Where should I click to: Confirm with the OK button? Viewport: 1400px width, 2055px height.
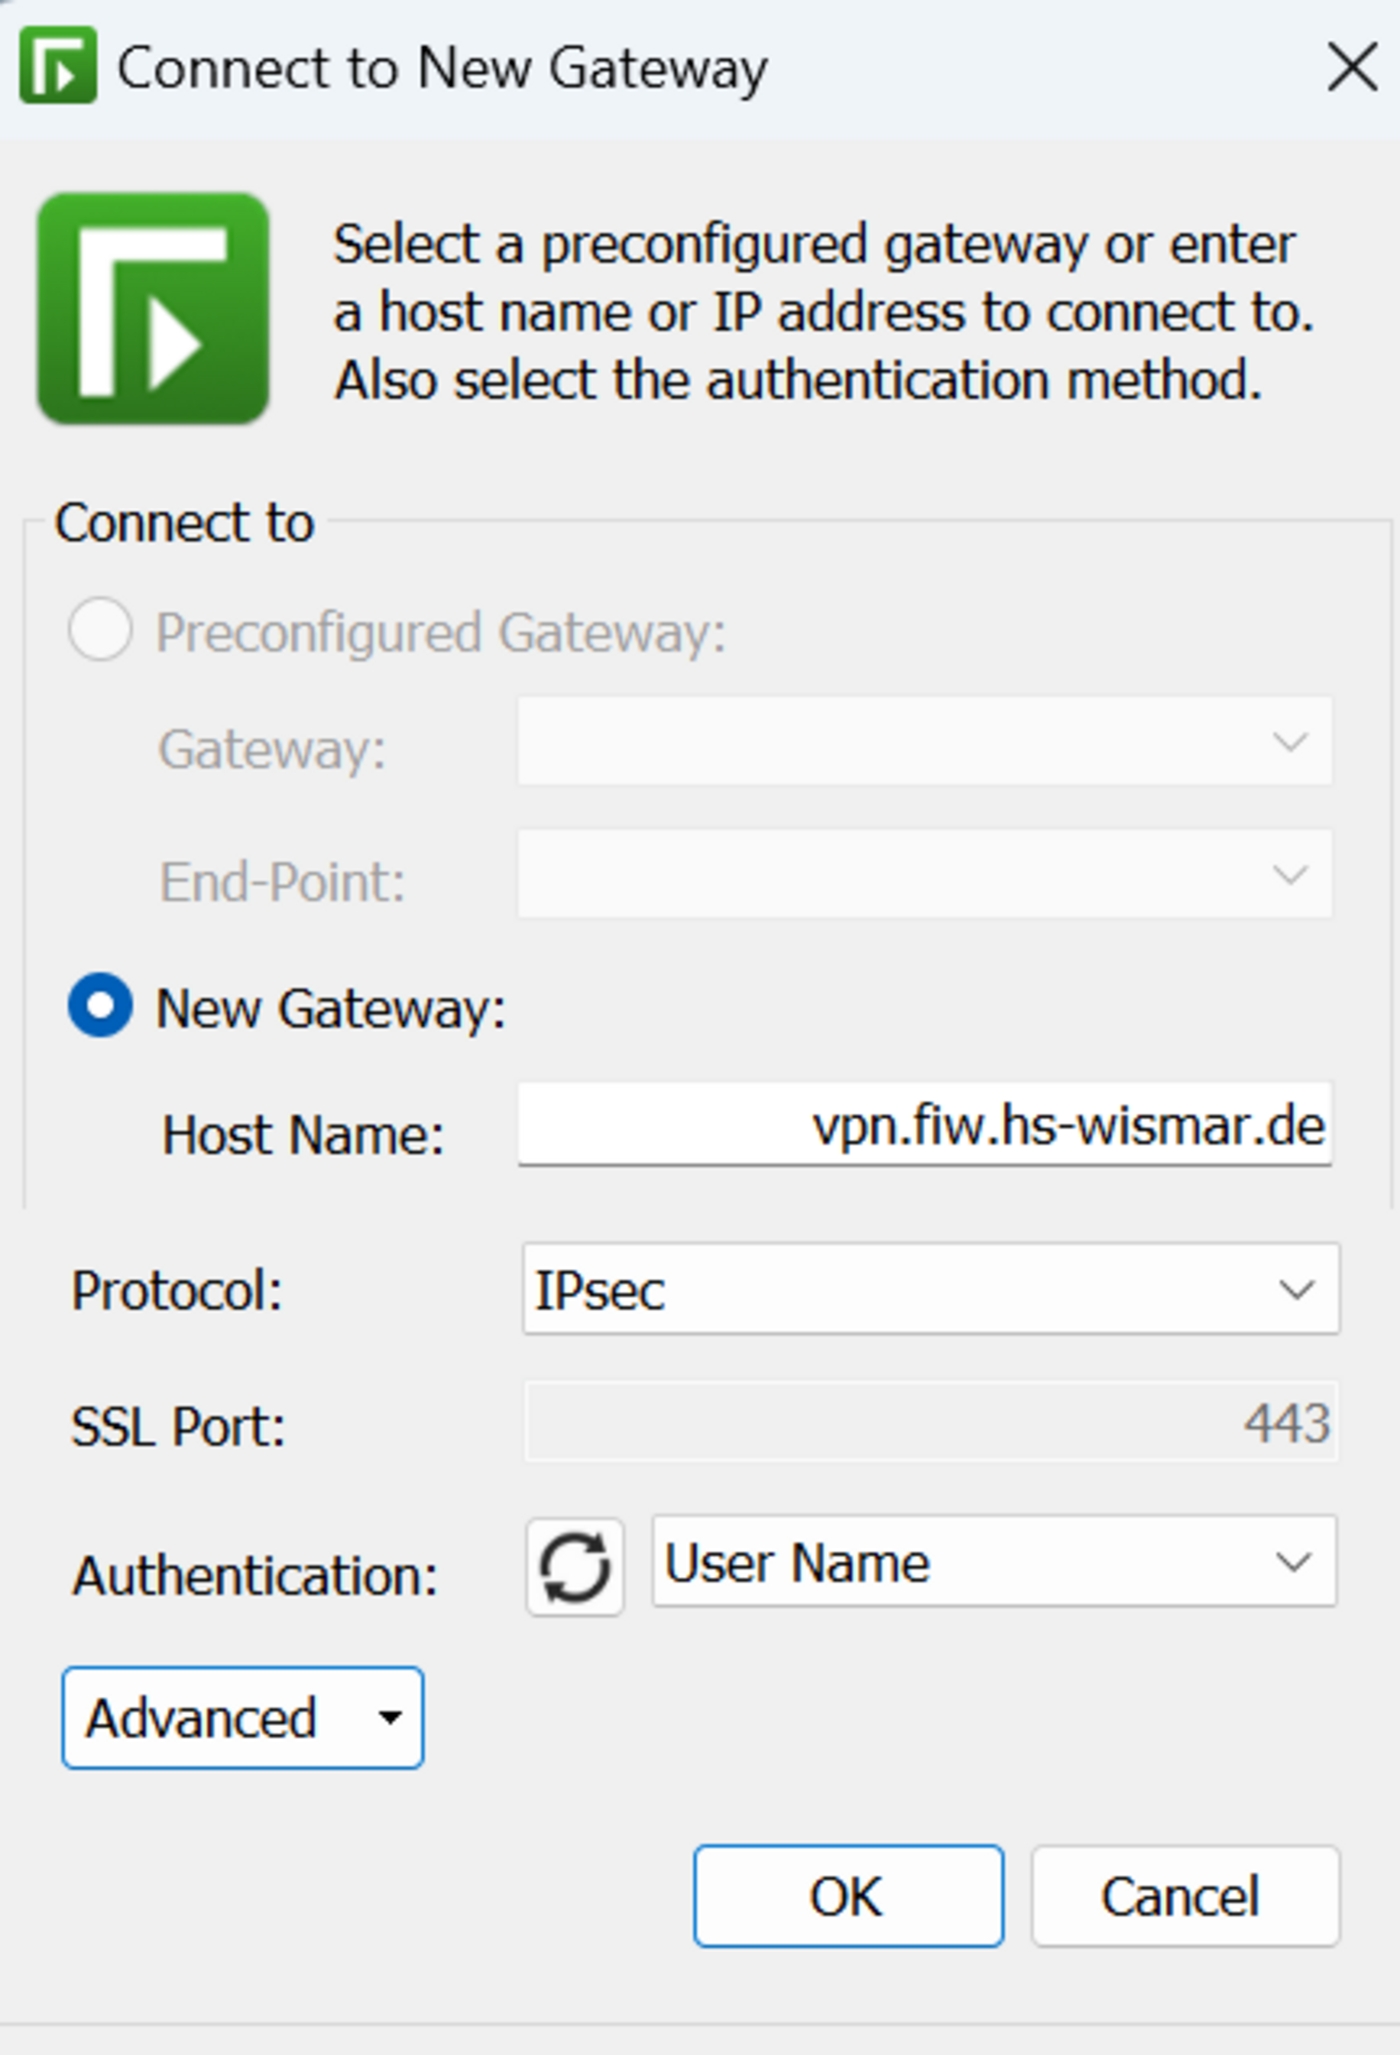[x=848, y=1895]
